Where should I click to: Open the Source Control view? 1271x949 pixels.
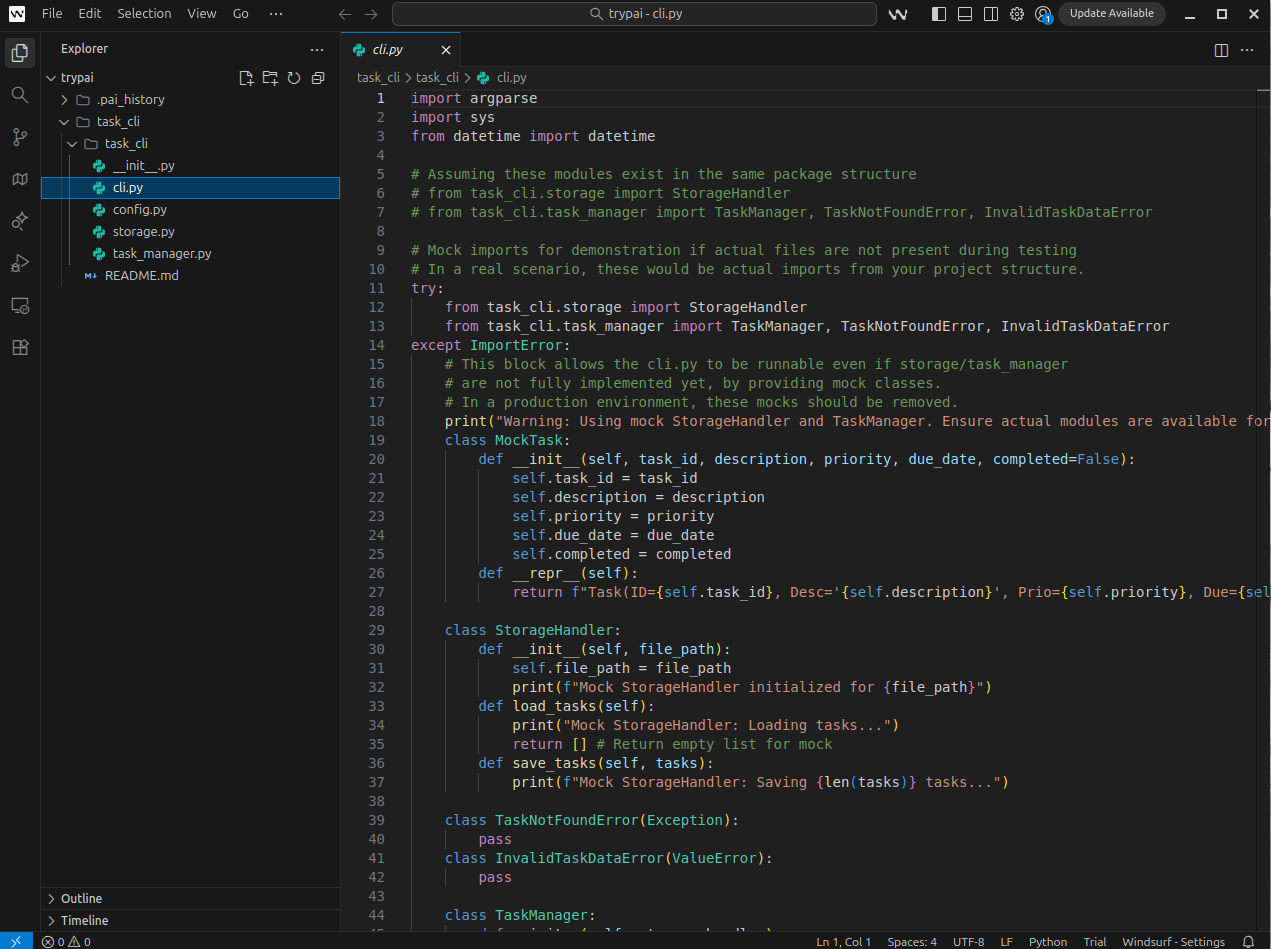click(x=19, y=137)
